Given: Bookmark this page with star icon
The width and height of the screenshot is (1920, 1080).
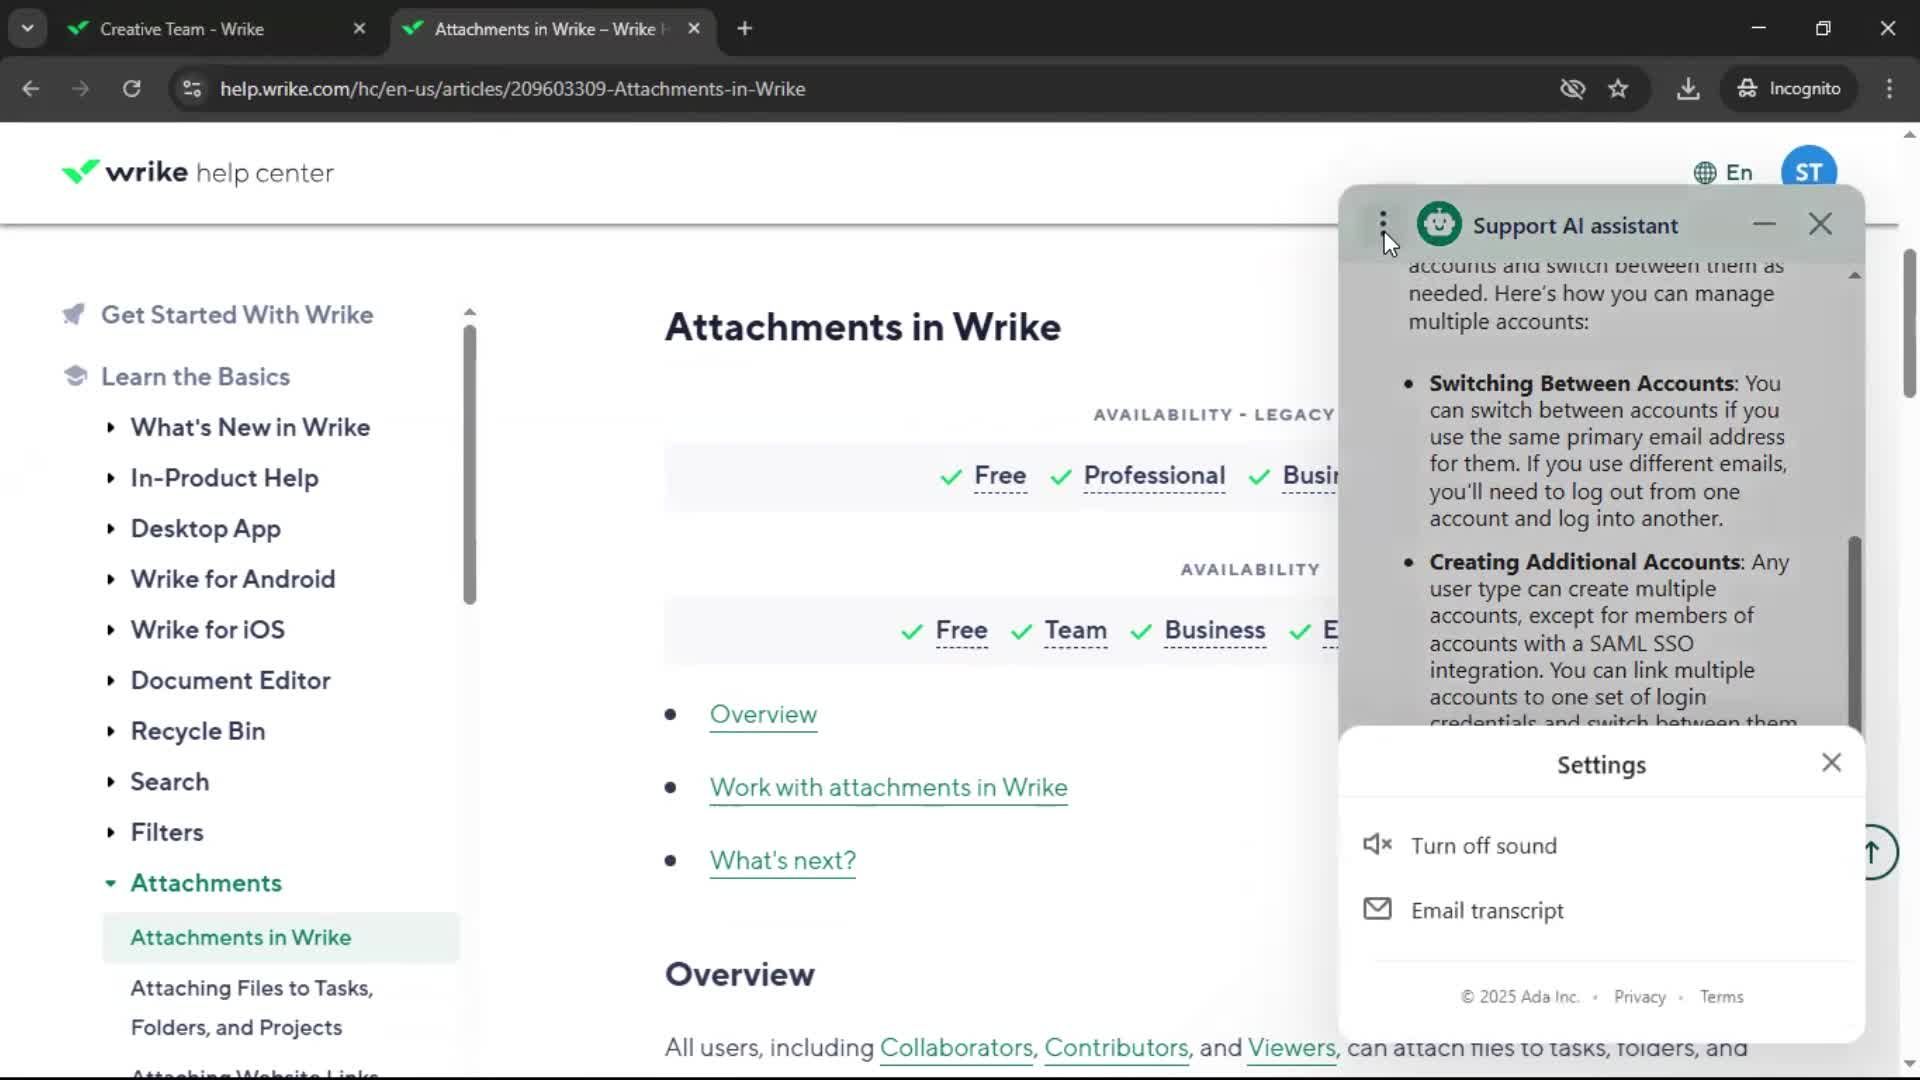Looking at the screenshot, I should pos(1618,89).
